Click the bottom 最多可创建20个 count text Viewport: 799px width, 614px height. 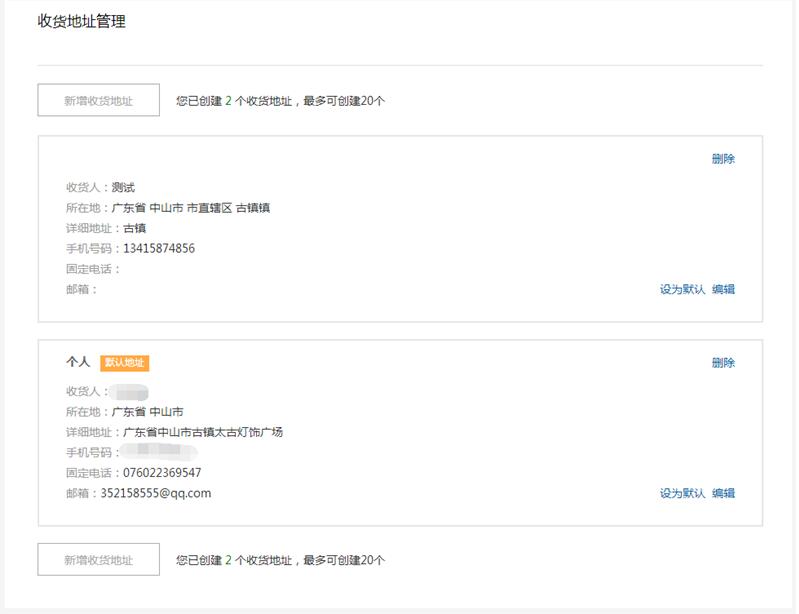click(x=344, y=560)
